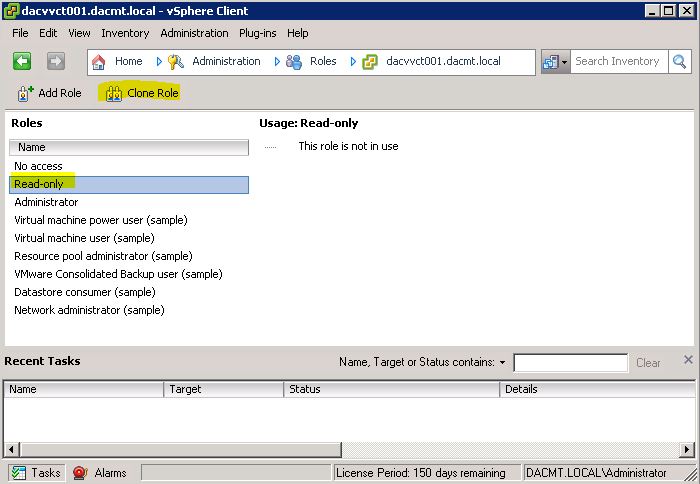Click the Tasks checklist icon in status bar
The width and height of the screenshot is (700, 484).
coord(19,472)
